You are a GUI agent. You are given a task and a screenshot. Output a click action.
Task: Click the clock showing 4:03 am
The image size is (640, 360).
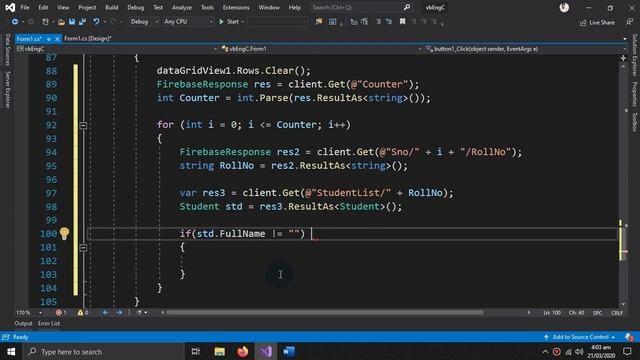point(601,347)
